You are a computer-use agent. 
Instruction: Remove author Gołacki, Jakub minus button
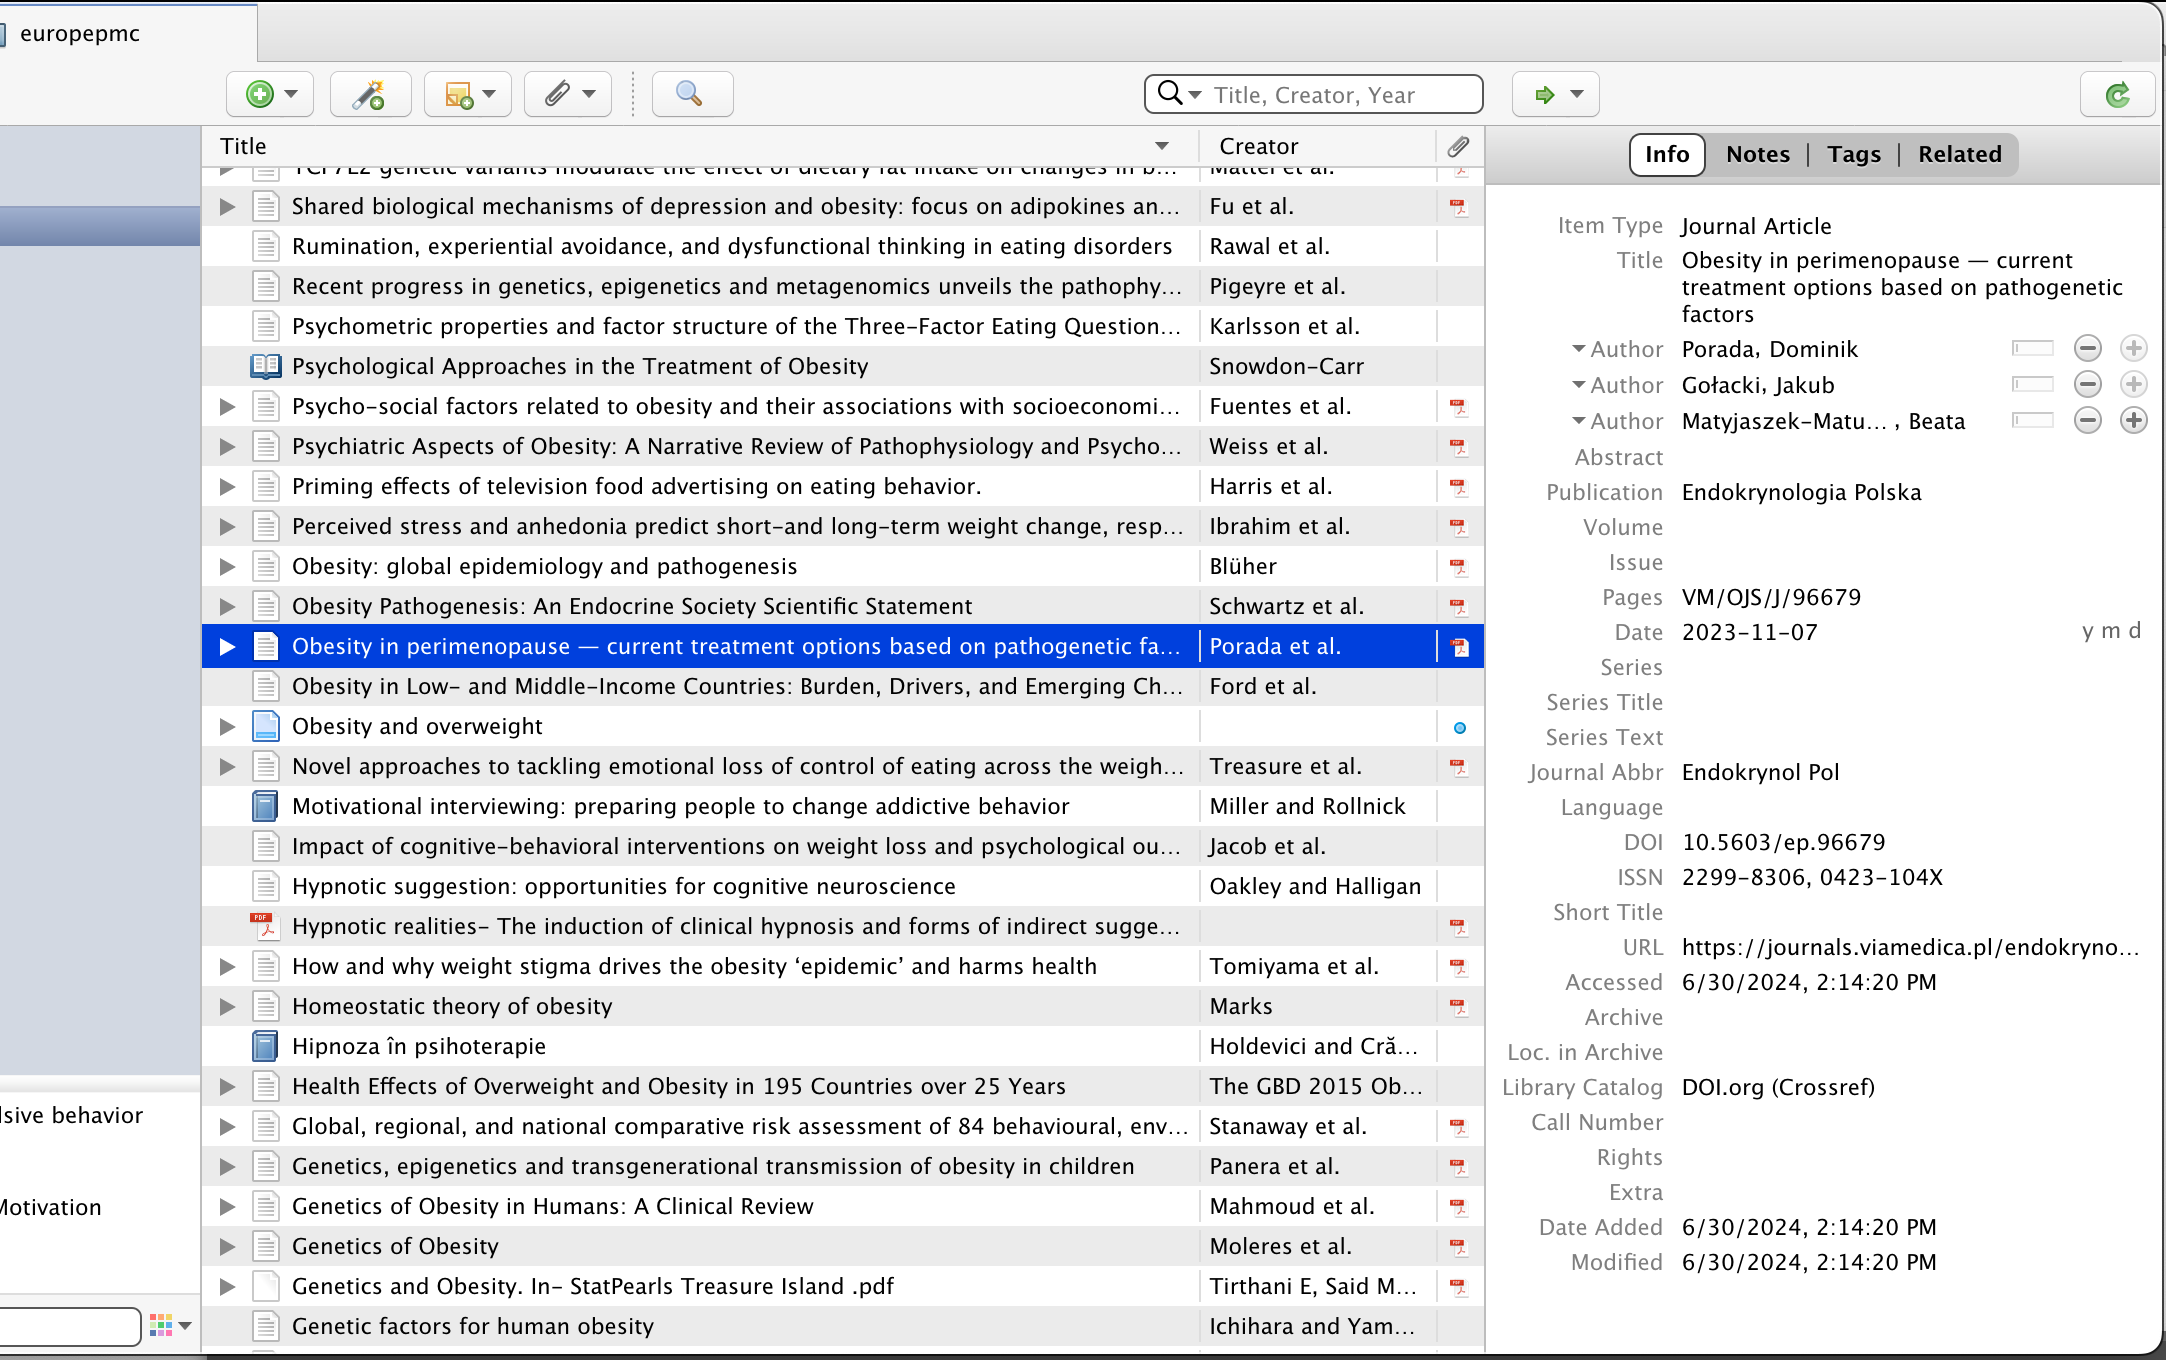point(2087,384)
